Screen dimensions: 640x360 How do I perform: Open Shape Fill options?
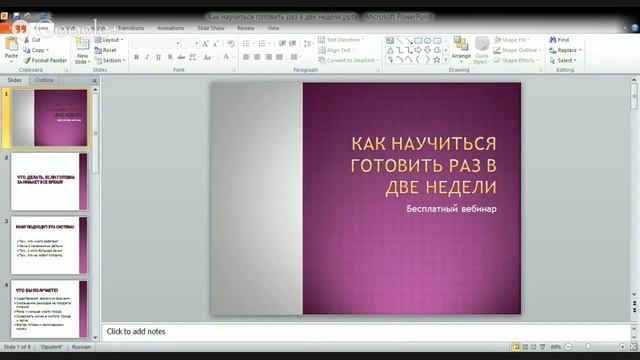coord(512,40)
